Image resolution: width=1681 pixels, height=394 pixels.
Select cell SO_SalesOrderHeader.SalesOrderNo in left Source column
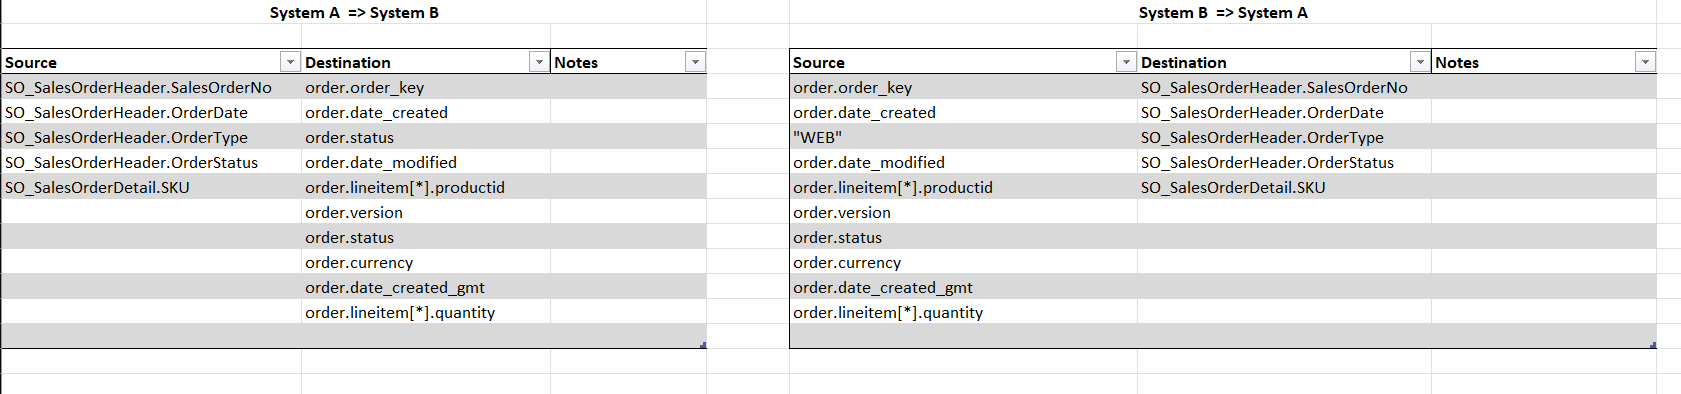151,87
